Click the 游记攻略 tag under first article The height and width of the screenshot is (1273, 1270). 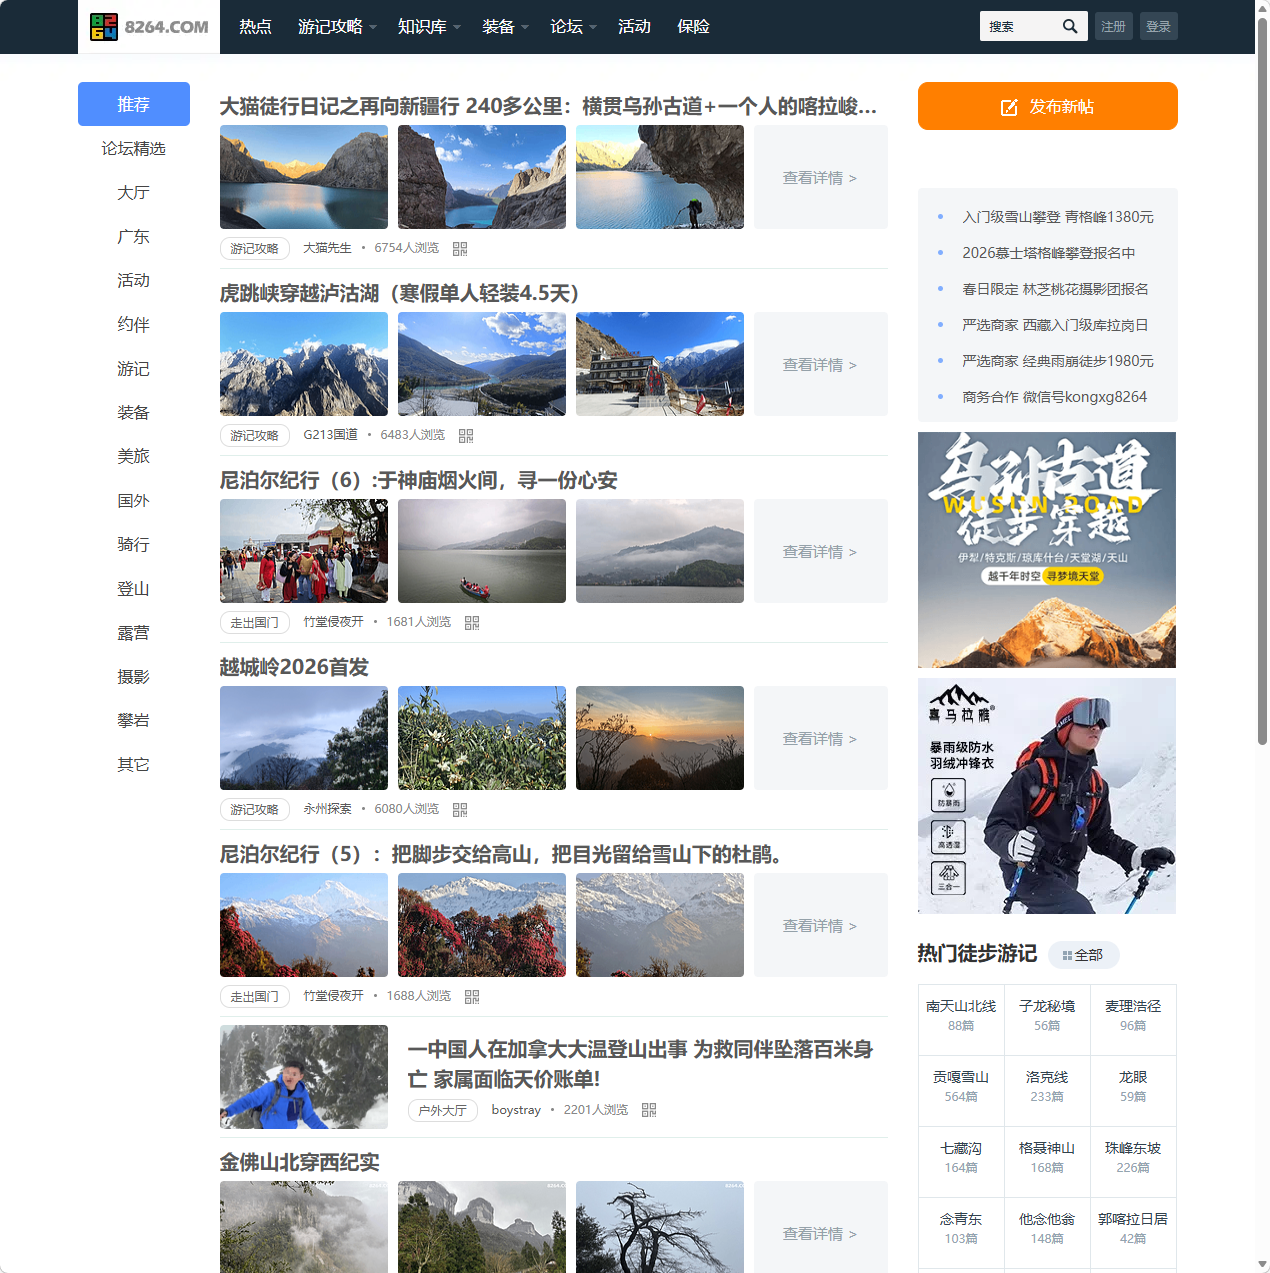click(x=254, y=248)
